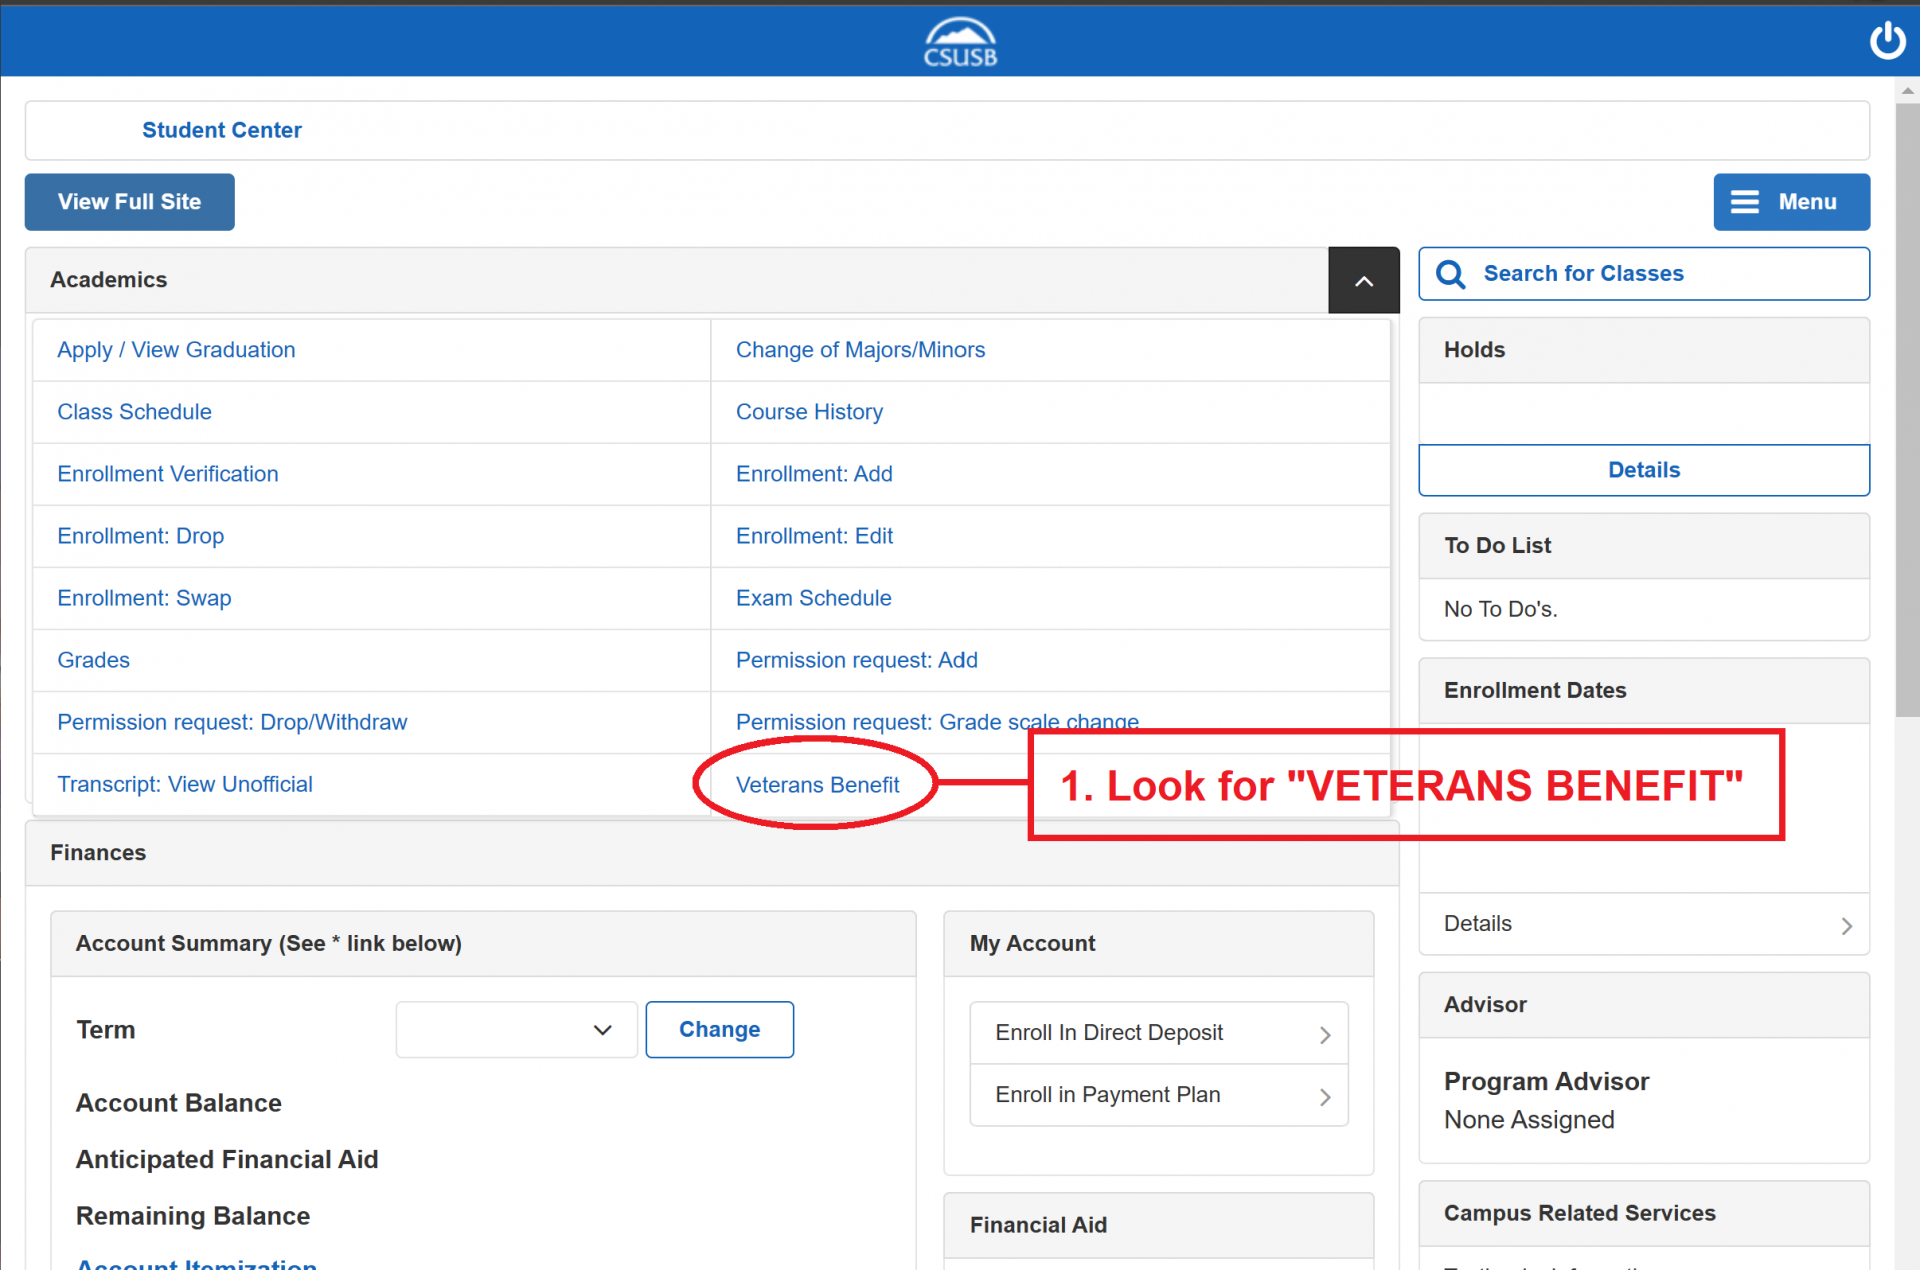Open the Veterans Benefit link
Viewport: 1920px width, 1270px height.
[x=817, y=785]
